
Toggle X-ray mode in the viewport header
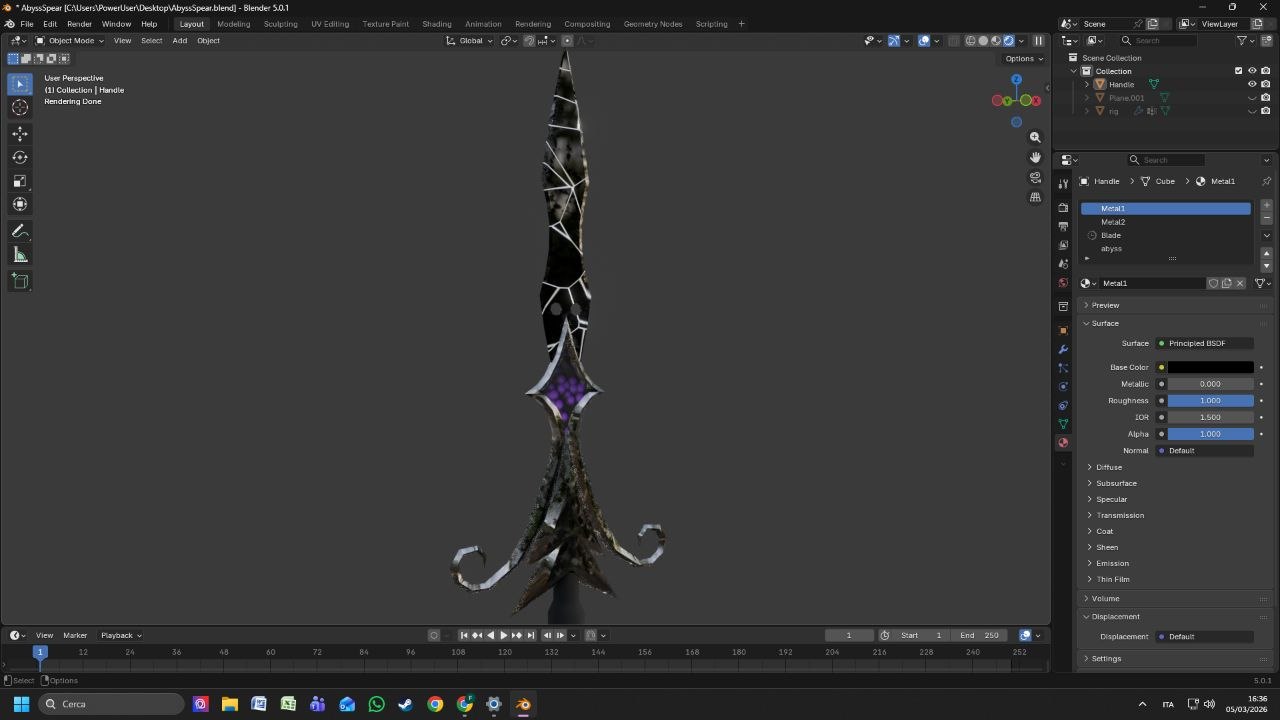point(955,40)
